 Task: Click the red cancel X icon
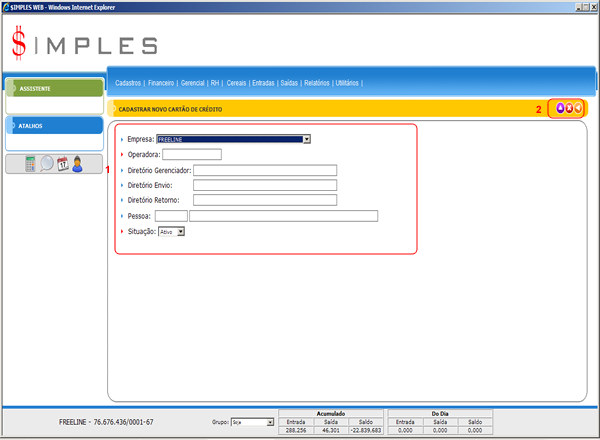(568, 108)
